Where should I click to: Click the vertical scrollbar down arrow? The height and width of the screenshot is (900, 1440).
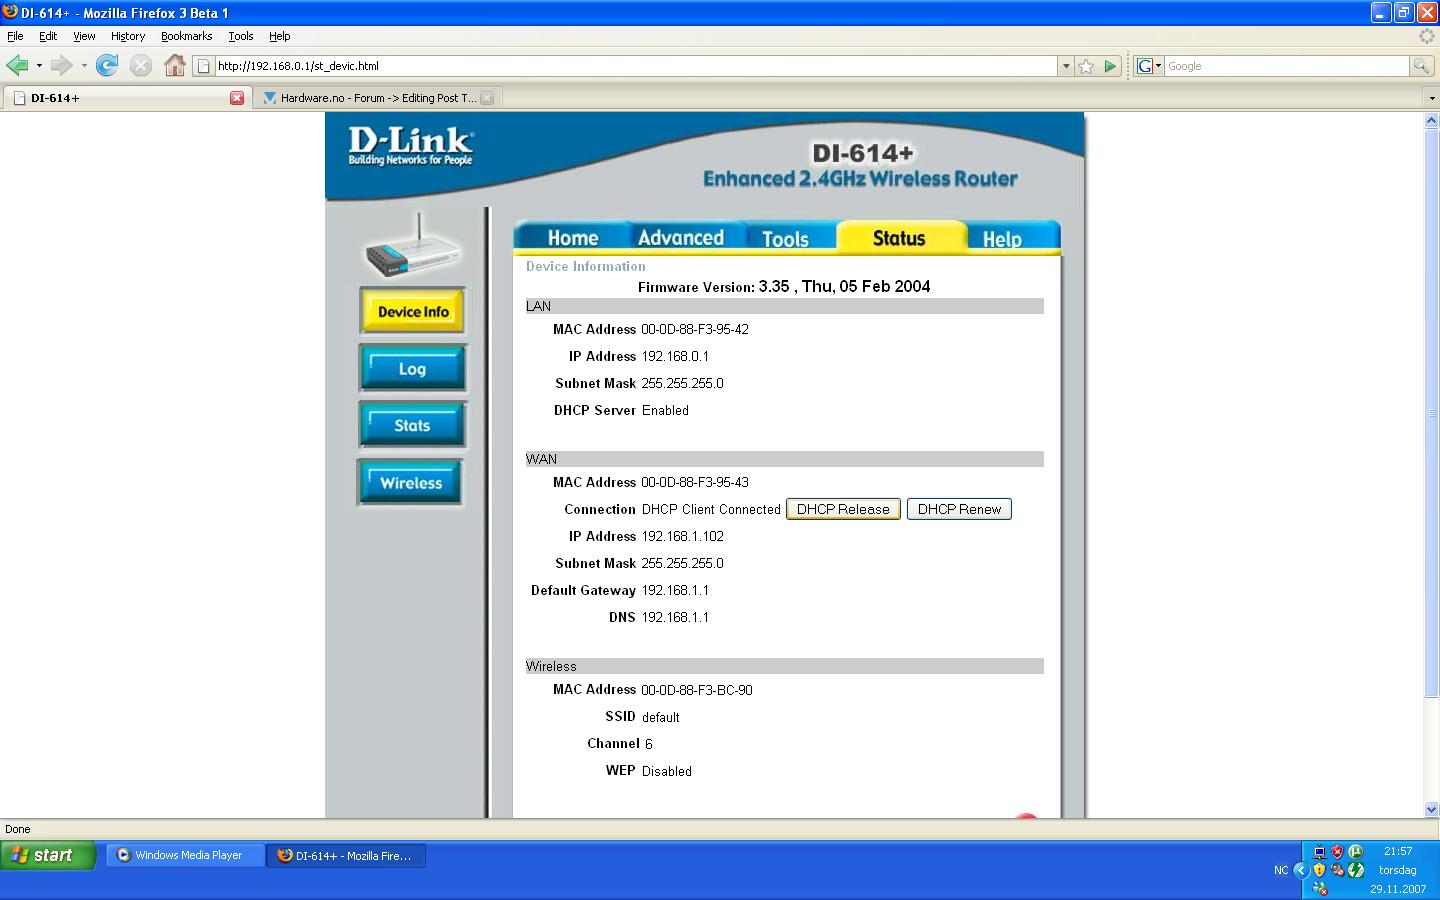tap(1431, 809)
